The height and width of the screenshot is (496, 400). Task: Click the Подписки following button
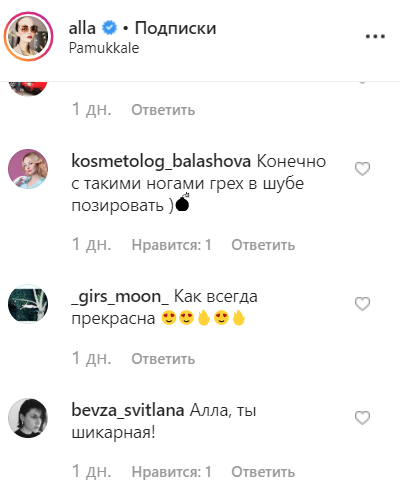pyautogui.click(x=175, y=28)
